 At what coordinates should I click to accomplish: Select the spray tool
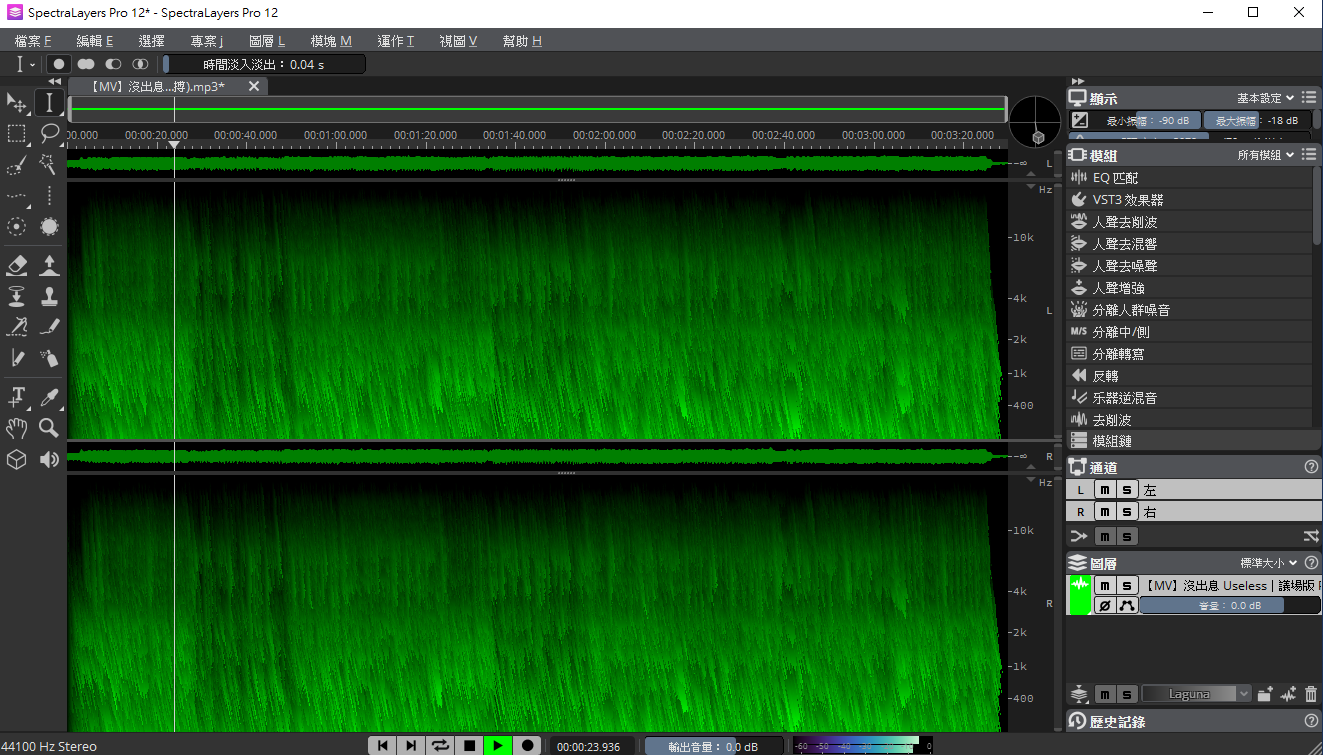[49, 357]
